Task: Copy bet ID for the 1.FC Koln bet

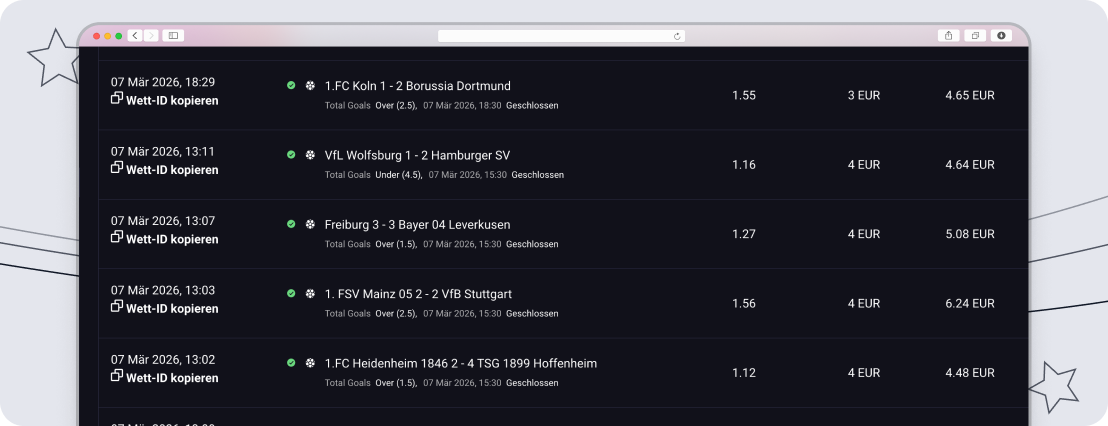Action: coord(165,100)
